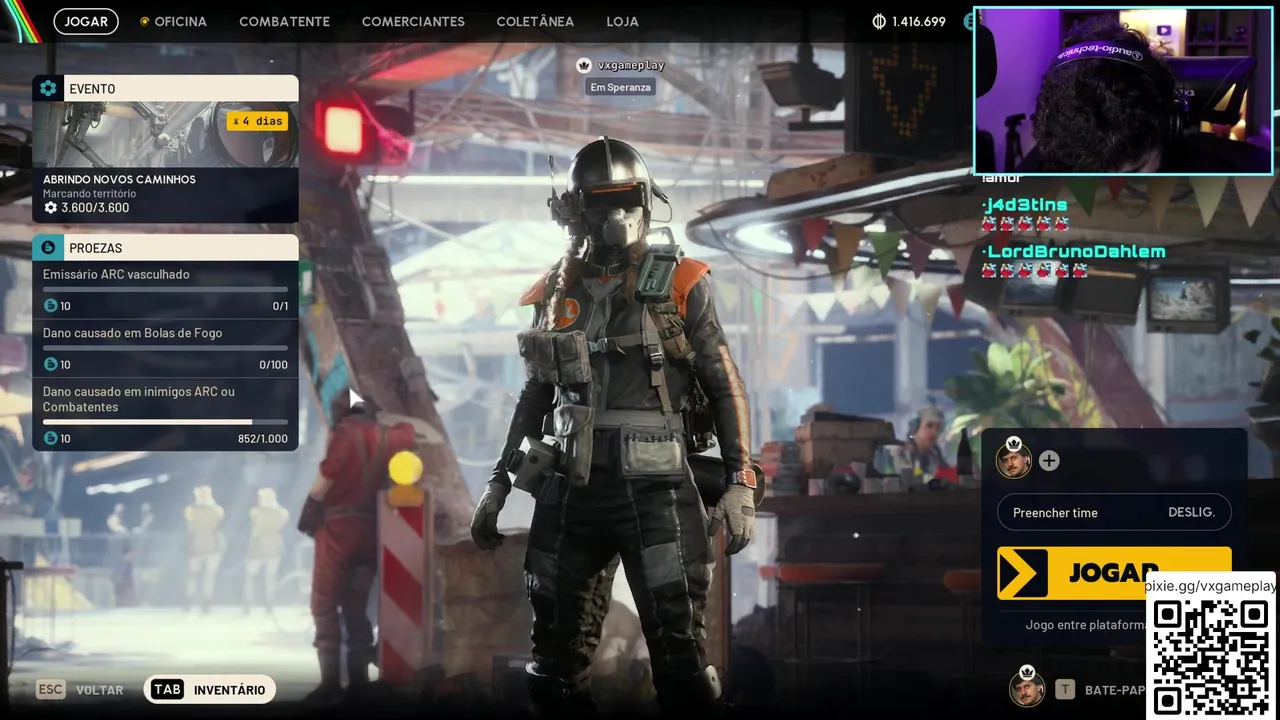Screen dimensions: 1280x720
Task: Click the T key icon for chat
Action: coord(1066,689)
